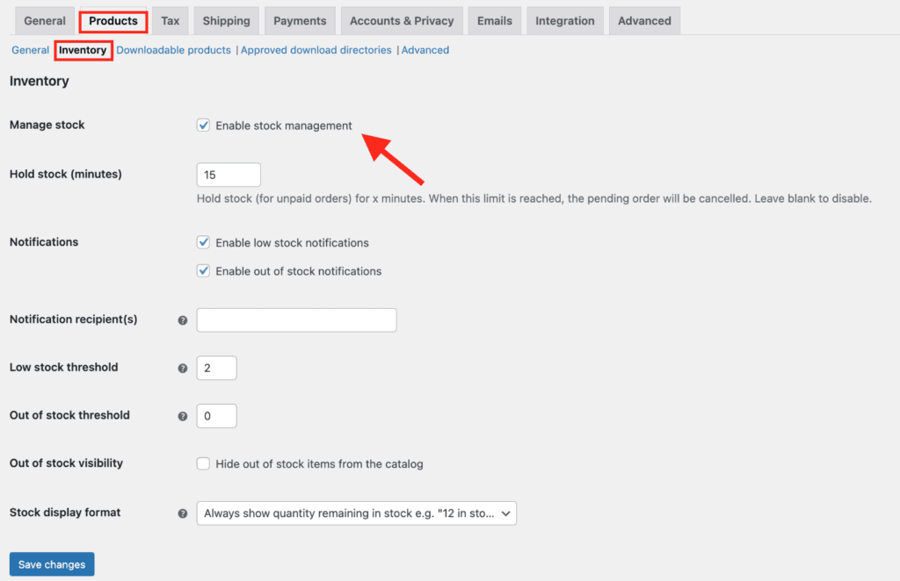Click help icon beside Notification recipient(s)
Screen dimensions: 900x581
183,320
